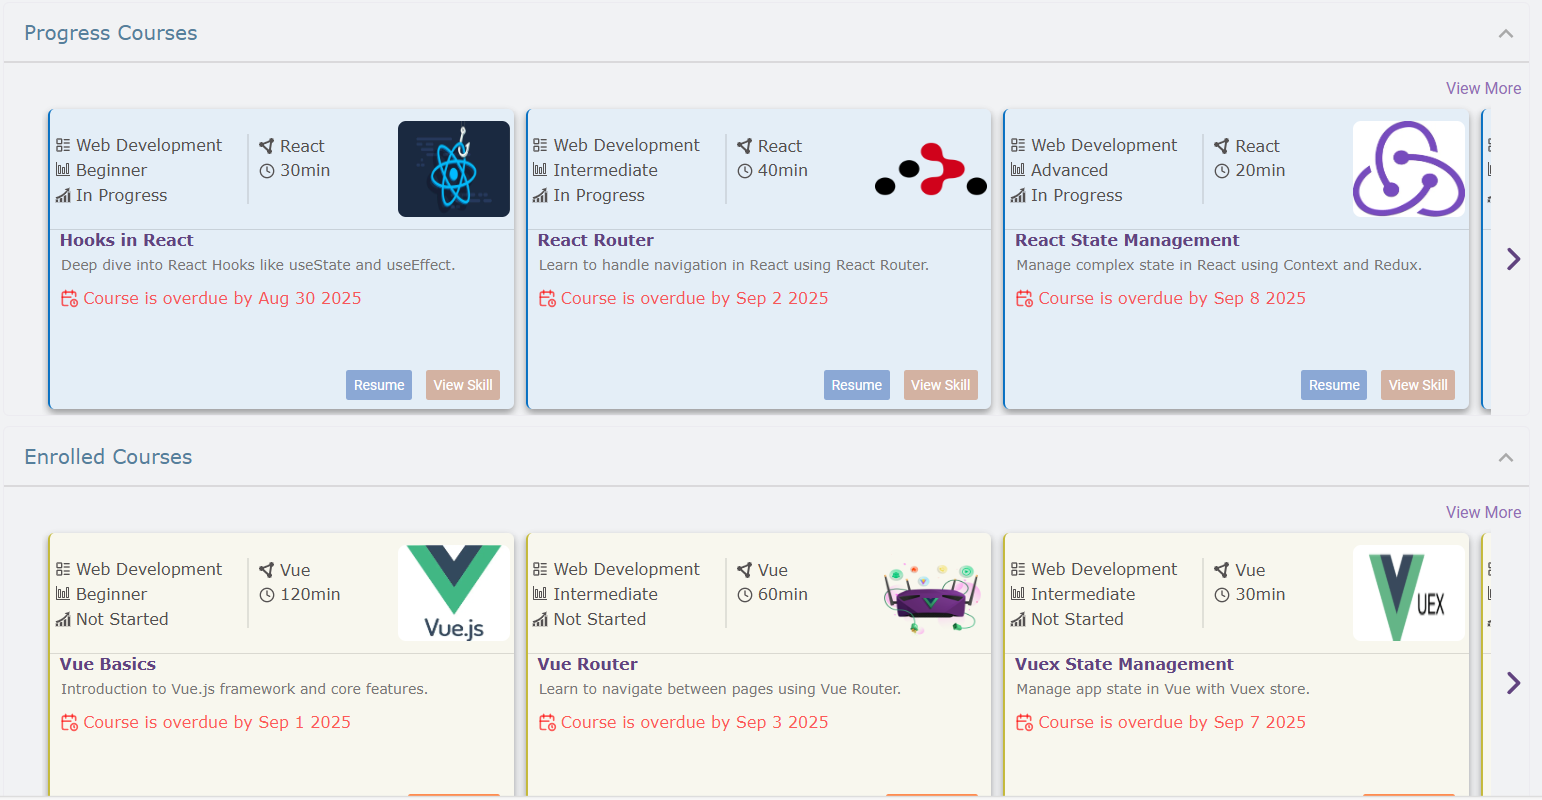Click the overdue calendar icon on Hooks in React
Viewport: 1542px width, 800px height.
(70, 298)
